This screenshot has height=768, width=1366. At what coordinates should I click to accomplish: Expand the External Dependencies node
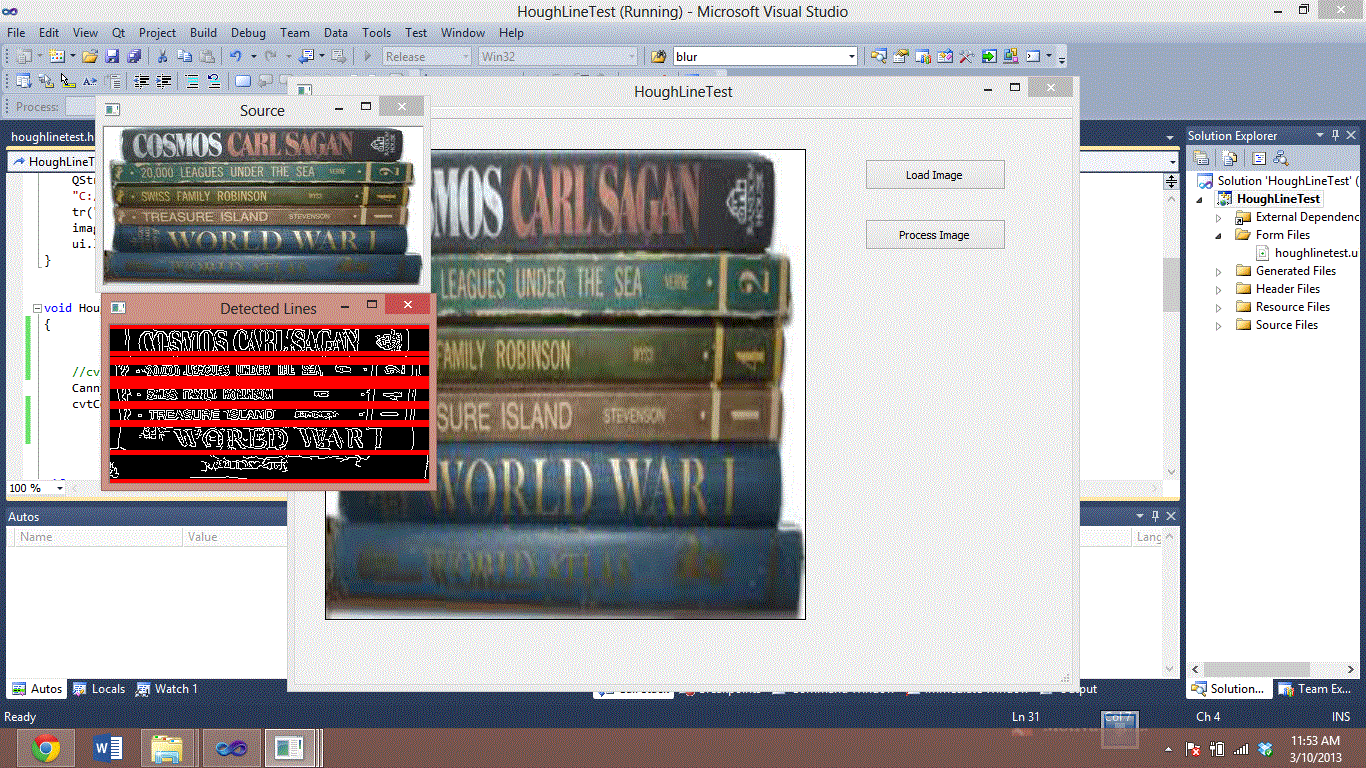[1218, 217]
